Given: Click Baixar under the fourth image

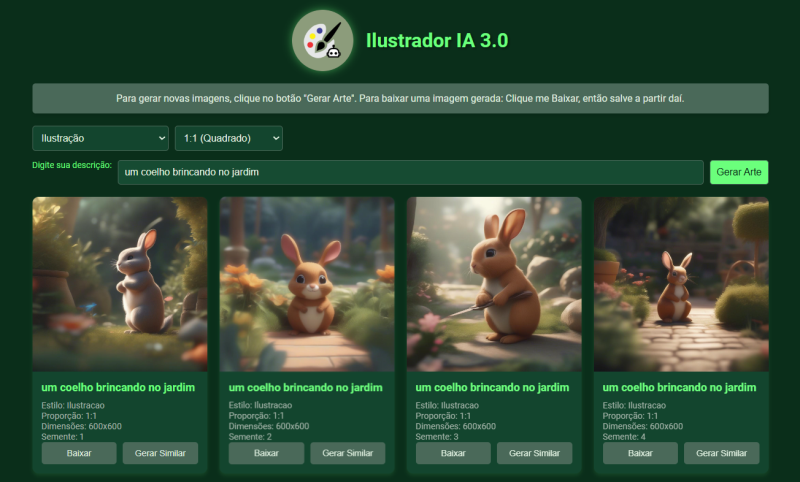Looking at the screenshot, I should click(640, 453).
